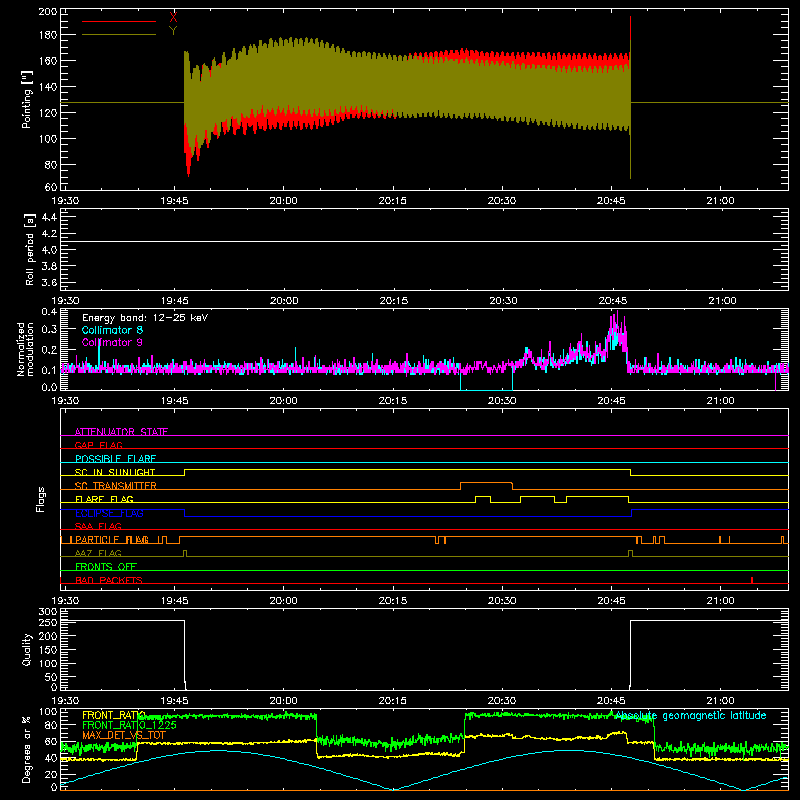This screenshot has height=800, width=800.
Task: Click the orange PARTICLE_FLAG label
Action: point(112,540)
